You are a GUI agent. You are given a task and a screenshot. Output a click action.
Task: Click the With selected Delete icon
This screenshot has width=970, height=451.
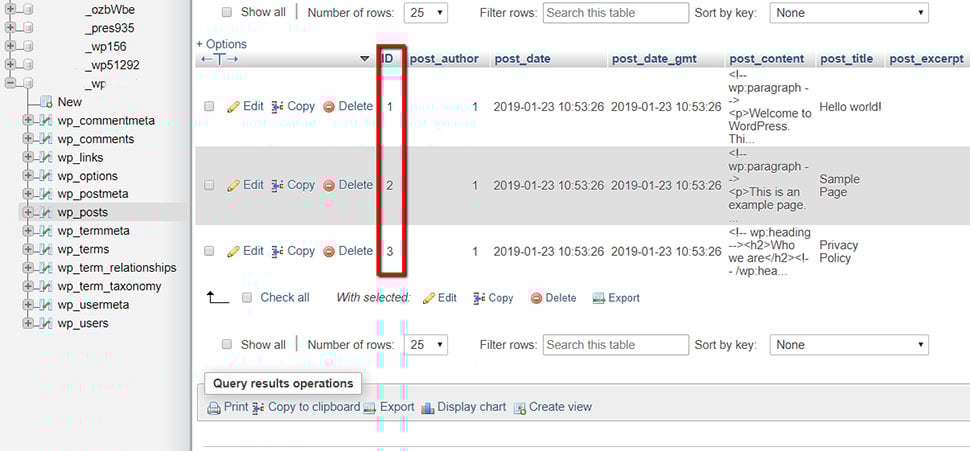536,298
